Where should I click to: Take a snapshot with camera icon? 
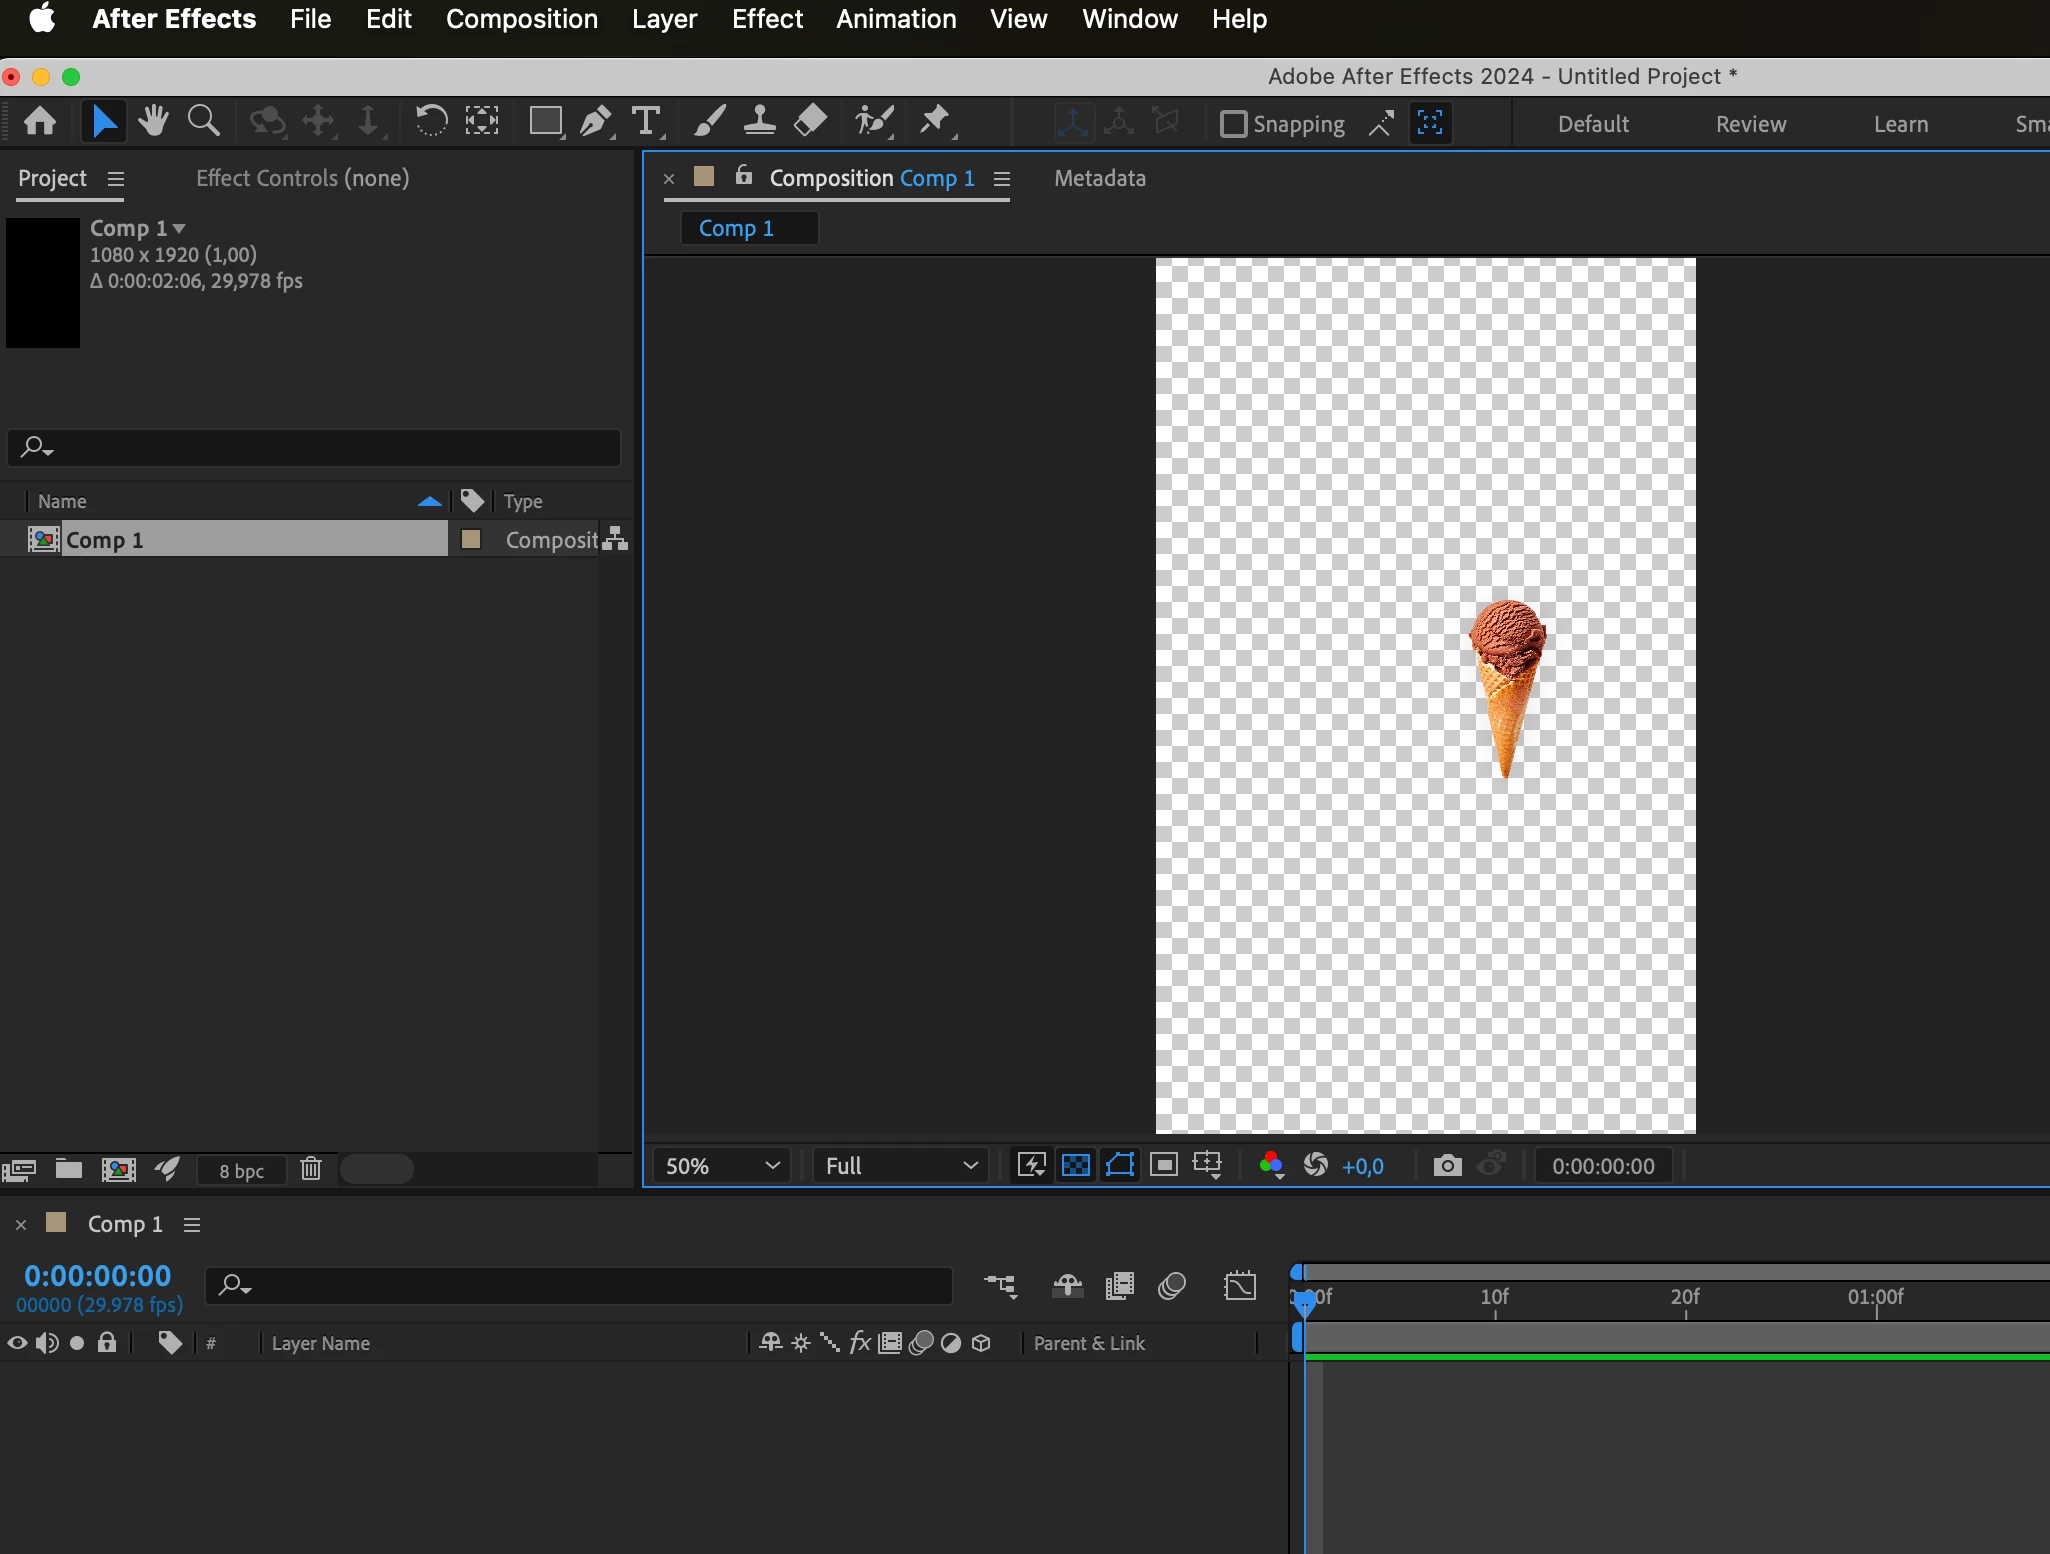coord(1447,1166)
